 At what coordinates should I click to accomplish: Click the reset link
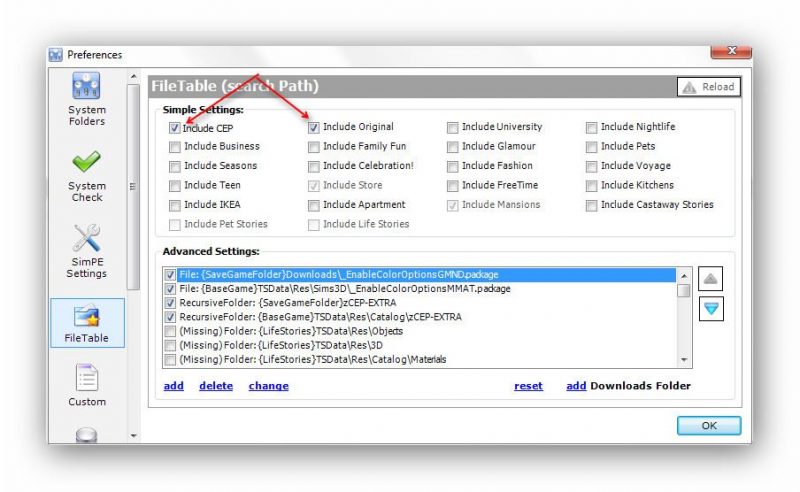tap(528, 386)
